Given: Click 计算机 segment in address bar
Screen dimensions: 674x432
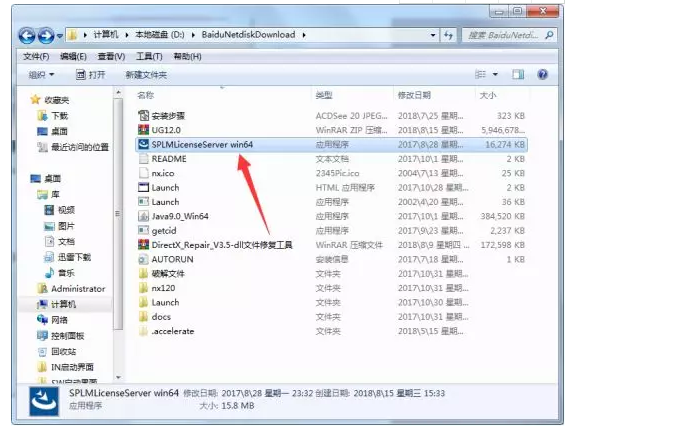Looking at the screenshot, I should coord(106,35).
